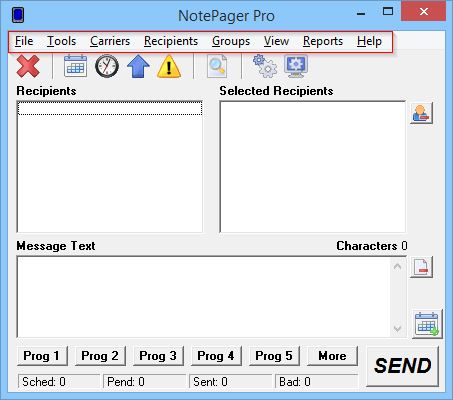Click the Bad: 0 status field
Screen dimensions: 453x400
coord(316,382)
